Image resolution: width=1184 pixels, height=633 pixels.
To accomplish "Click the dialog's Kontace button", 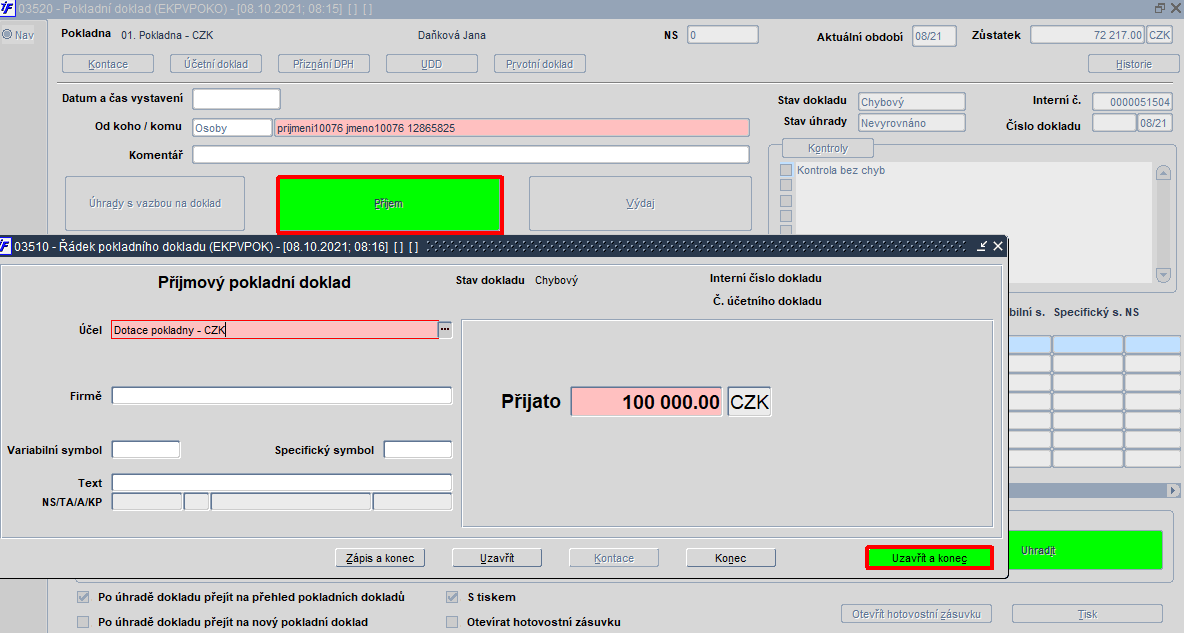I will pos(614,557).
